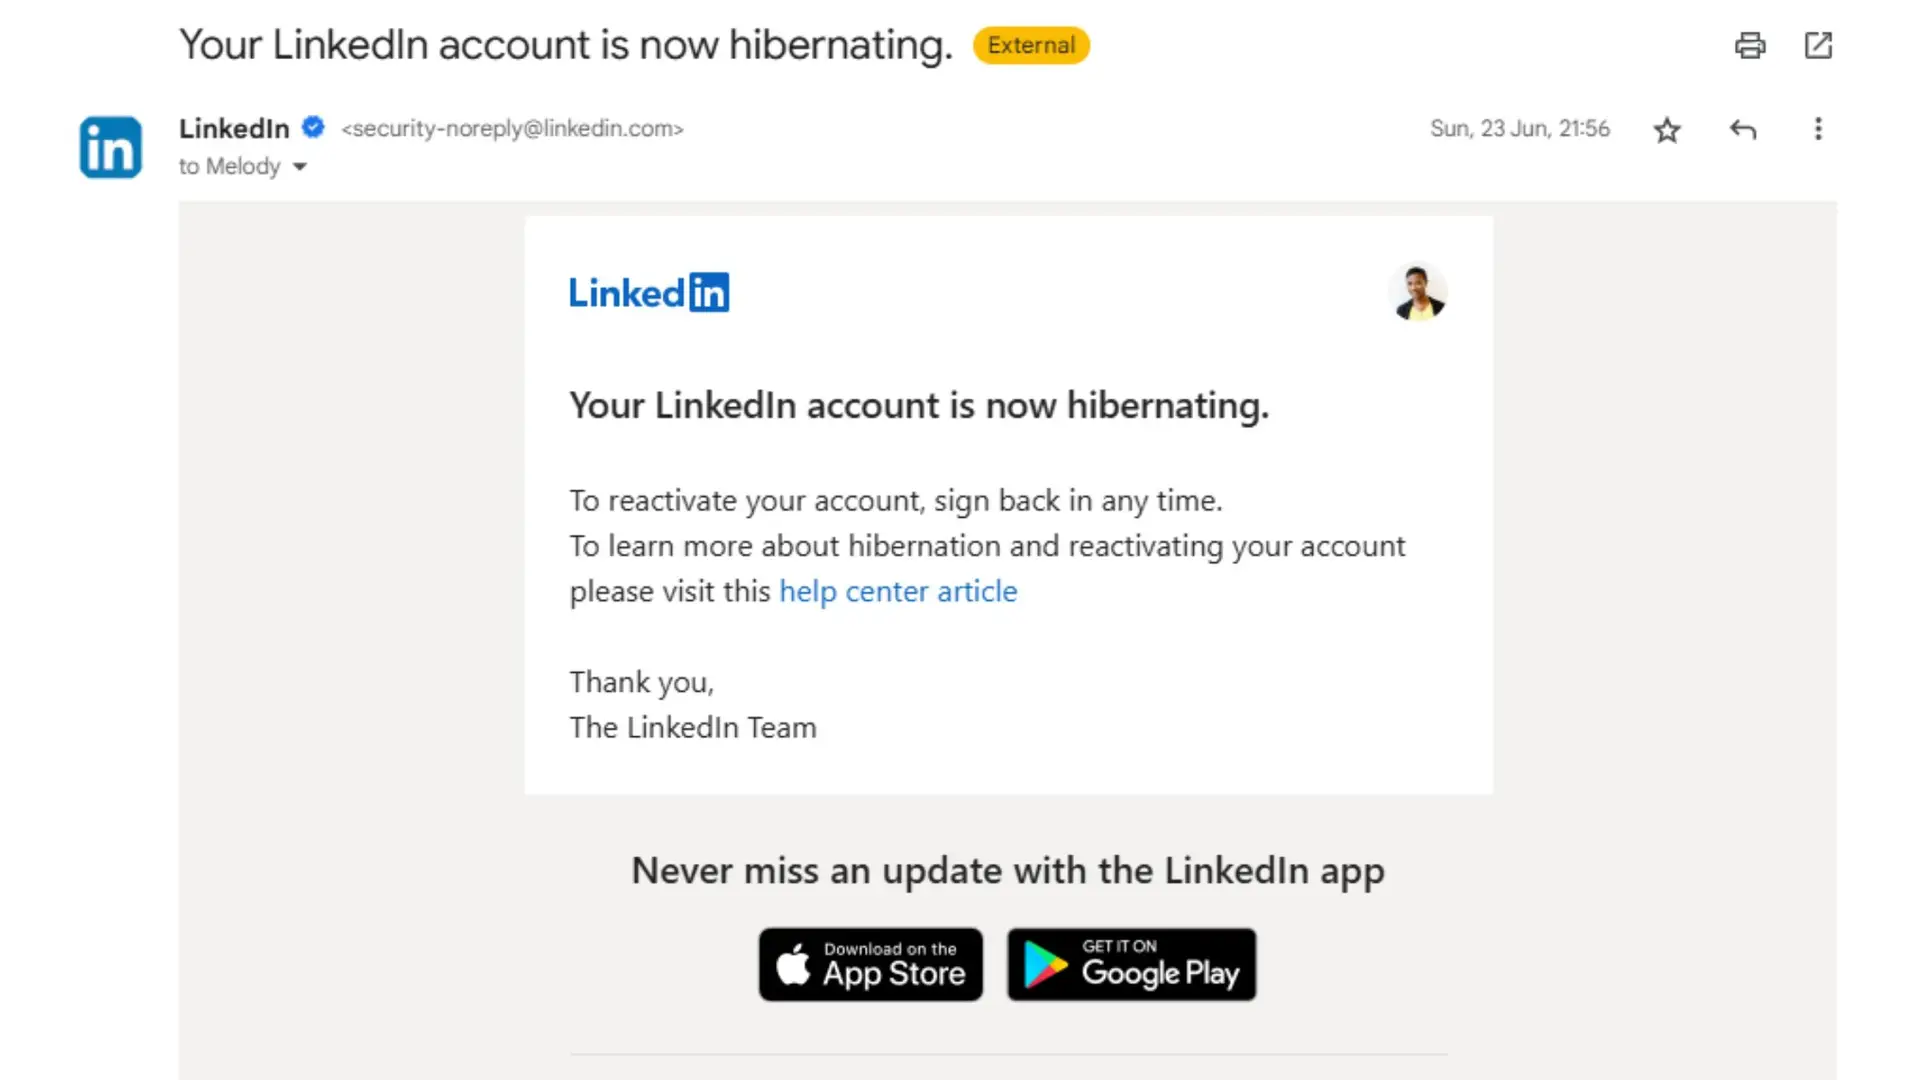Image resolution: width=1920 pixels, height=1080 pixels.
Task: Click the Download on the App Store badge
Action: [870, 964]
